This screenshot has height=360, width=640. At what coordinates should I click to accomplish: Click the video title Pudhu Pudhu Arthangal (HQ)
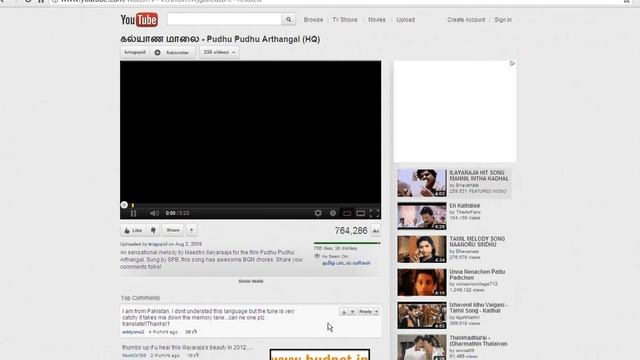tap(220, 39)
